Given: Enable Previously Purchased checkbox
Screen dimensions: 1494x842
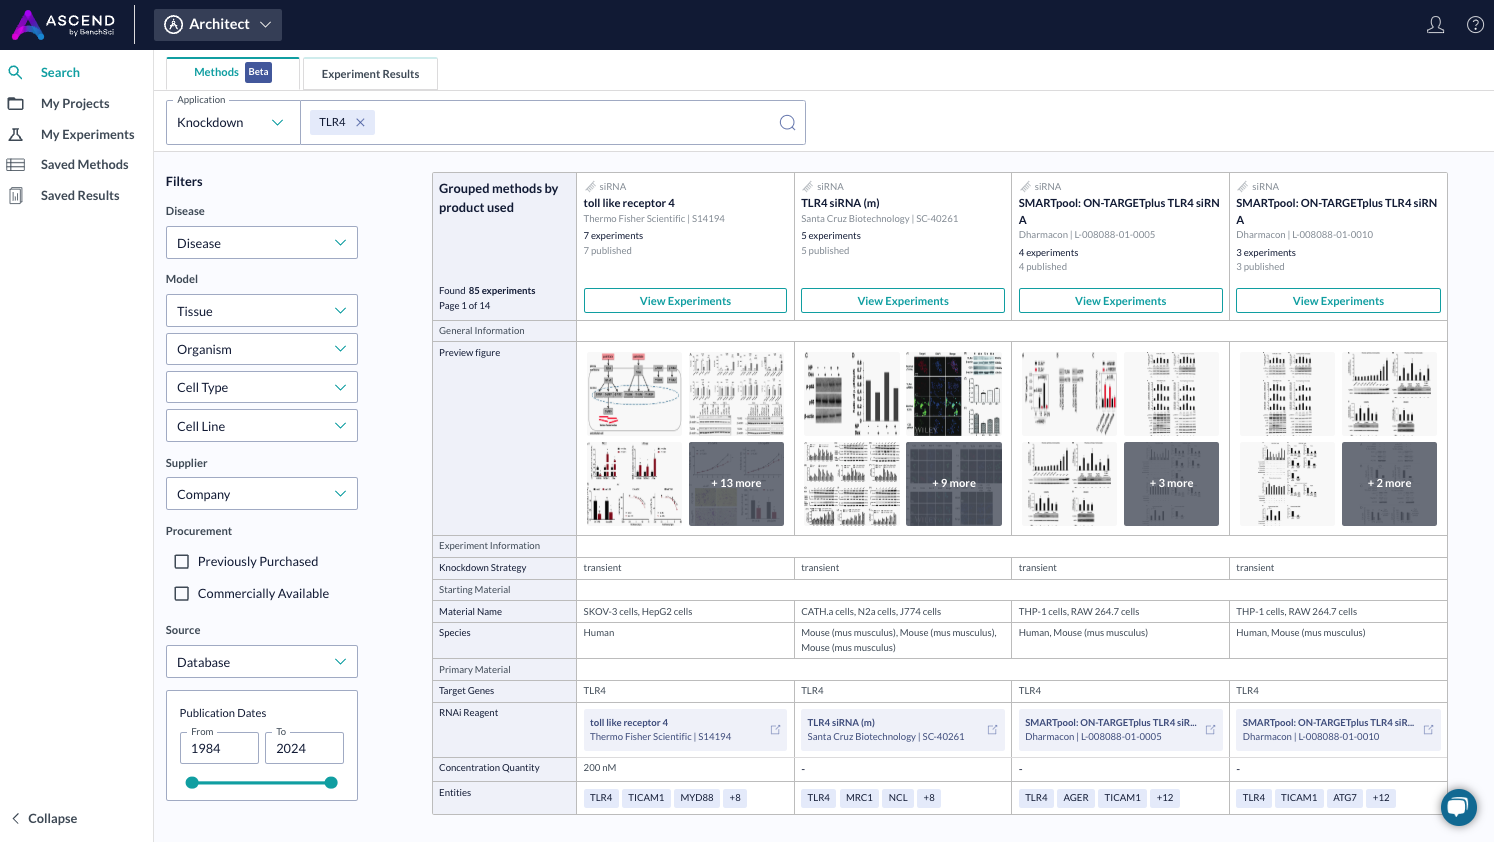Looking at the screenshot, I should pos(182,562).
